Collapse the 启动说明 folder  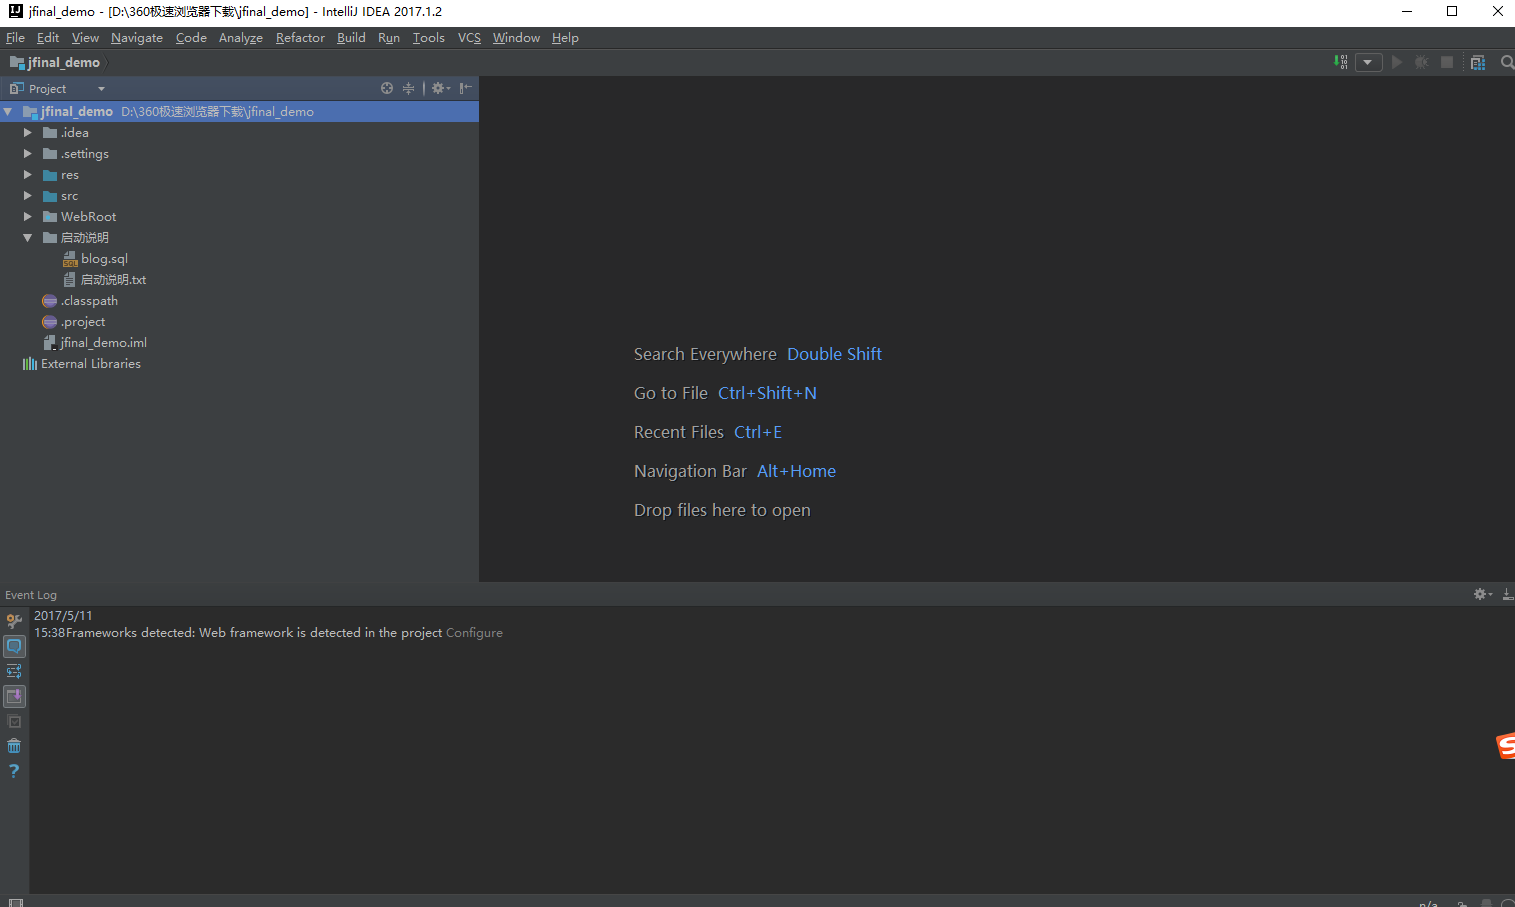point(28,238)
